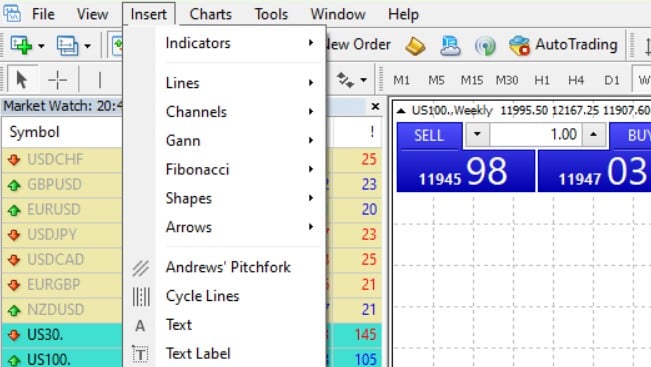
Task: Select the arrow Cursor tool
Action: coord(22,79)
